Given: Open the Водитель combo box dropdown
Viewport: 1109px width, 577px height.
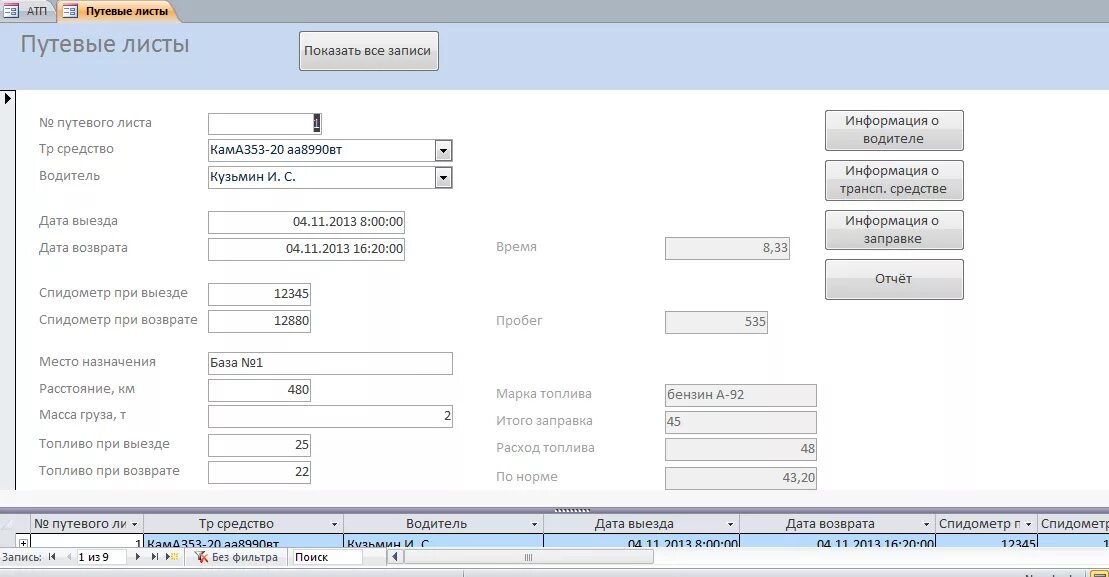Looking at the screenshot, I should (443, 177).
